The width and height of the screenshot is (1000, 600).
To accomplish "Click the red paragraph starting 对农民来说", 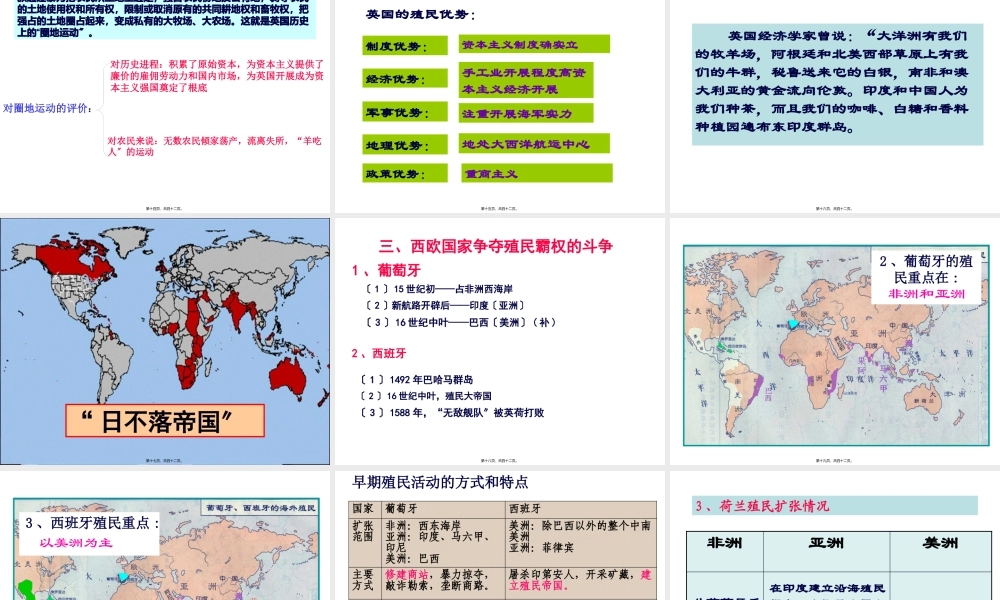I will tap(214, 146).
